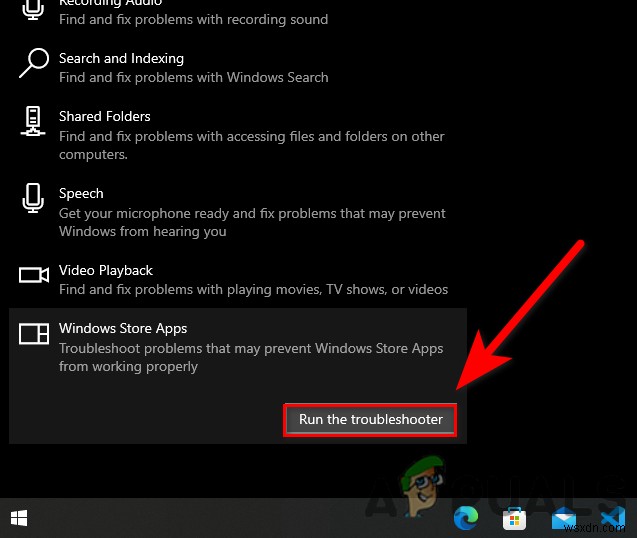Viewport: 637px width, 538px height.
Task: Launch Microsoft Edge from taskbar
Action: [466, 518]
